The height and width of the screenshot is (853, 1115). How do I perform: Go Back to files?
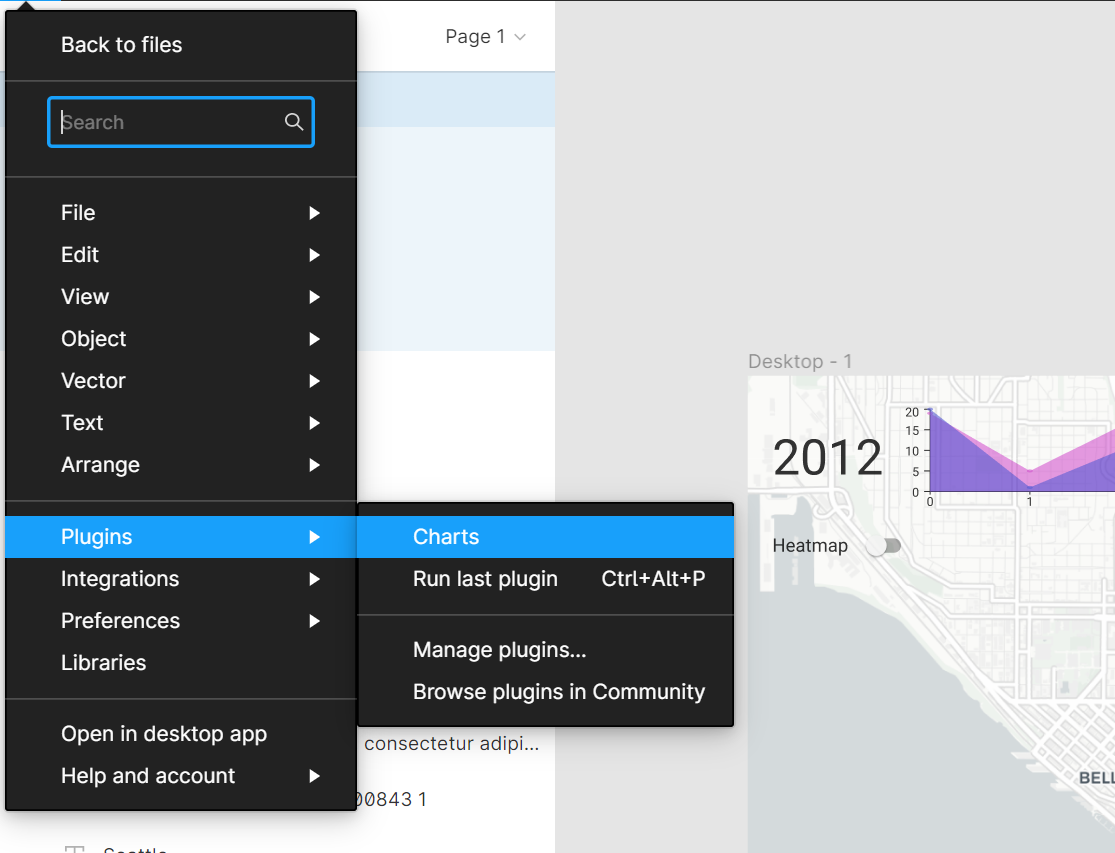click(121, 45)
